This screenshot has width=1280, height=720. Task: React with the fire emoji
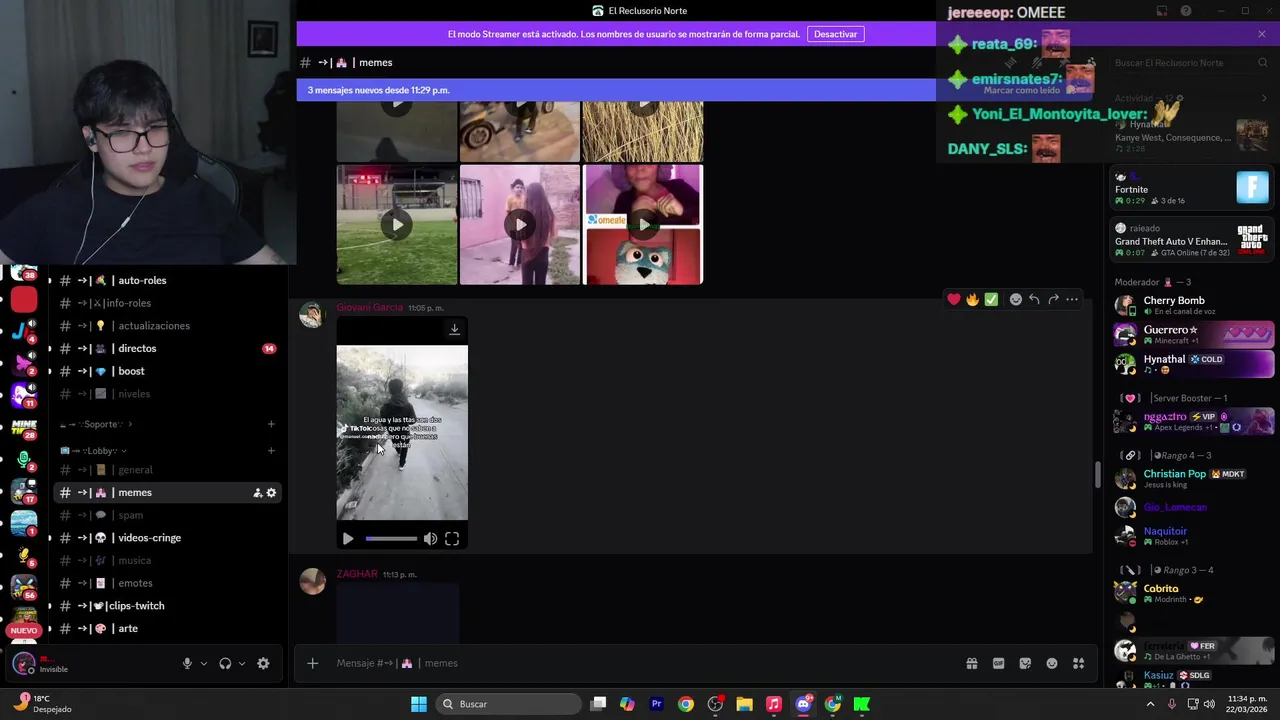tap(972, 299)
